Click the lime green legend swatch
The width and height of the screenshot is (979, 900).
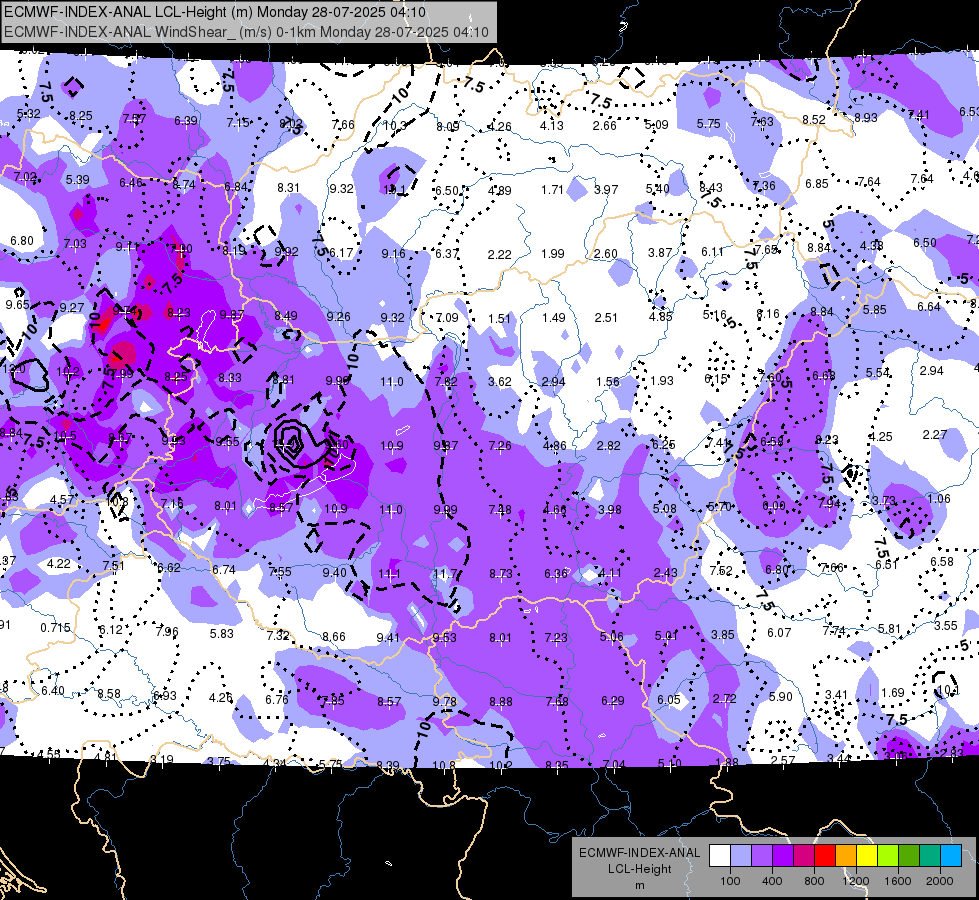point(888,856)
